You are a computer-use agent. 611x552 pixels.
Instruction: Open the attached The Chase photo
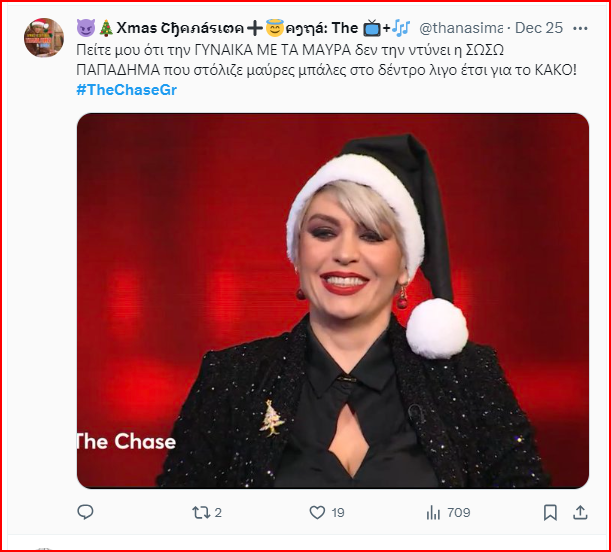(x=333, y=300)
